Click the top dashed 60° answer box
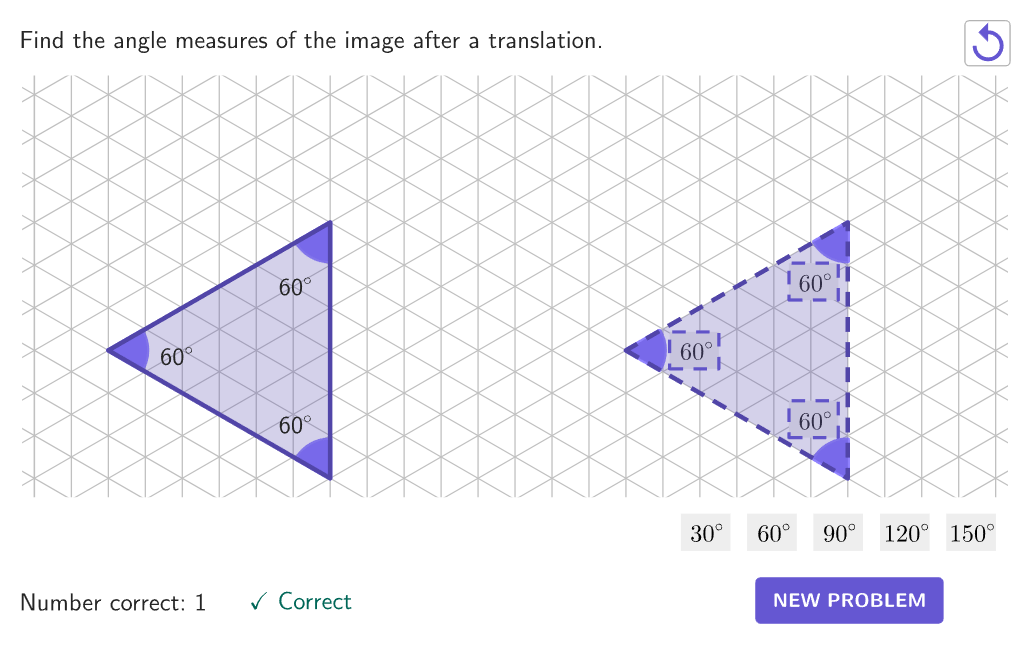The width and height of the screenshot is (1032, 645). click(x=814, y=282)
